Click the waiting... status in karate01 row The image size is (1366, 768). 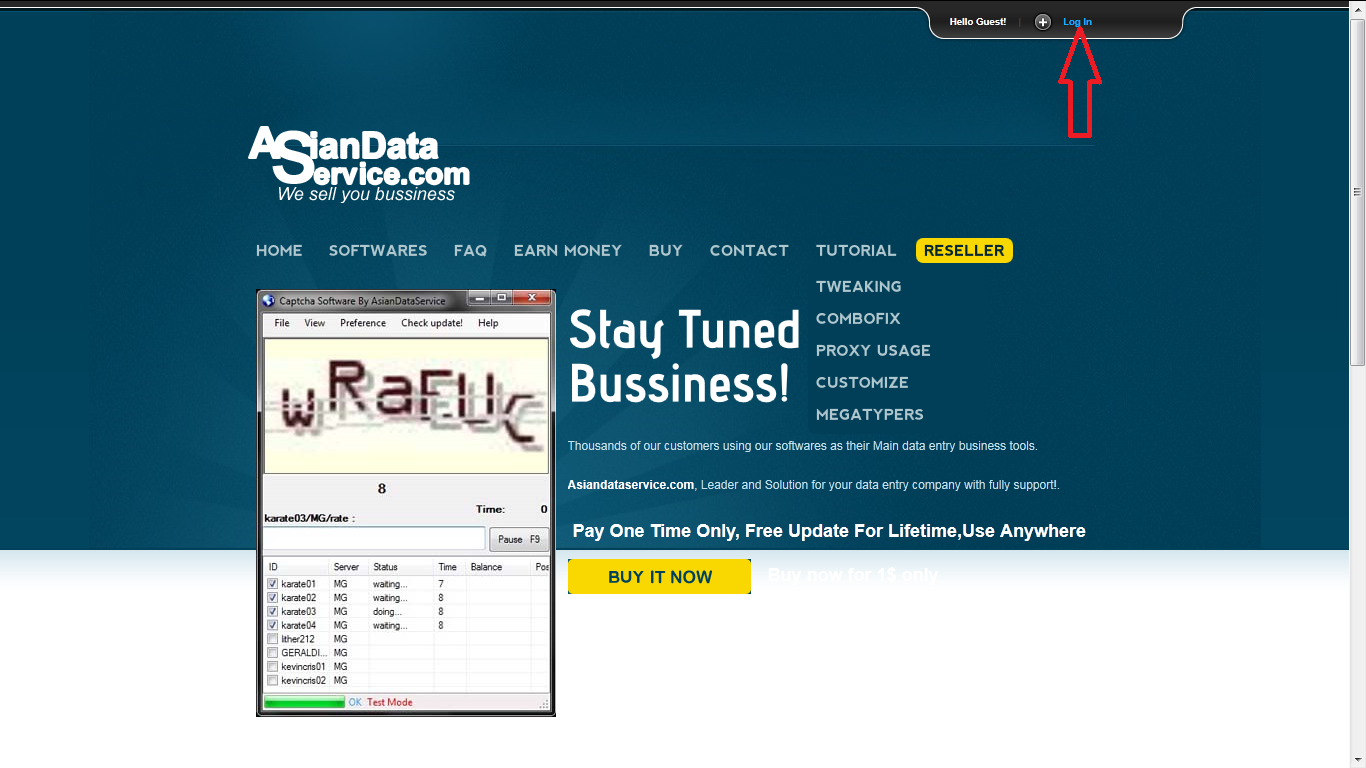click(x=390, y=584)
